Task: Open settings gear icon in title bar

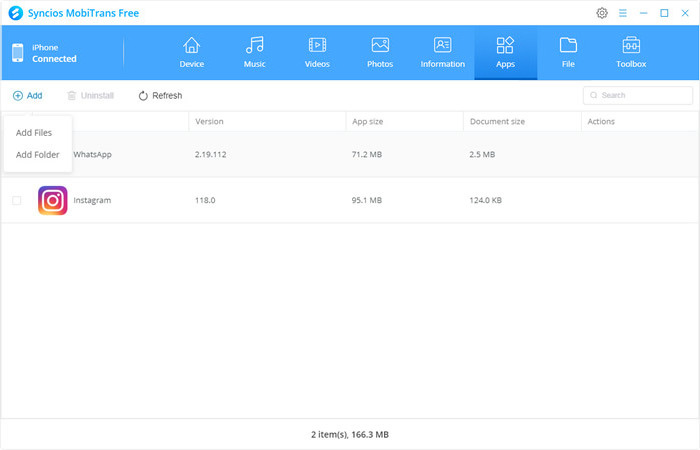Action: 602,13
